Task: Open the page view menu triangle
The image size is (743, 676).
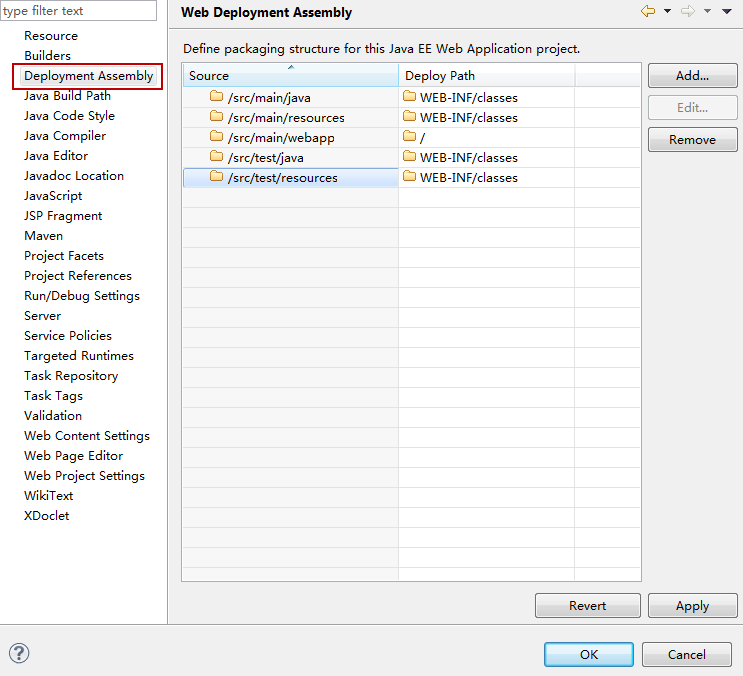Action: pyautogui.click(x=726, y=11)
